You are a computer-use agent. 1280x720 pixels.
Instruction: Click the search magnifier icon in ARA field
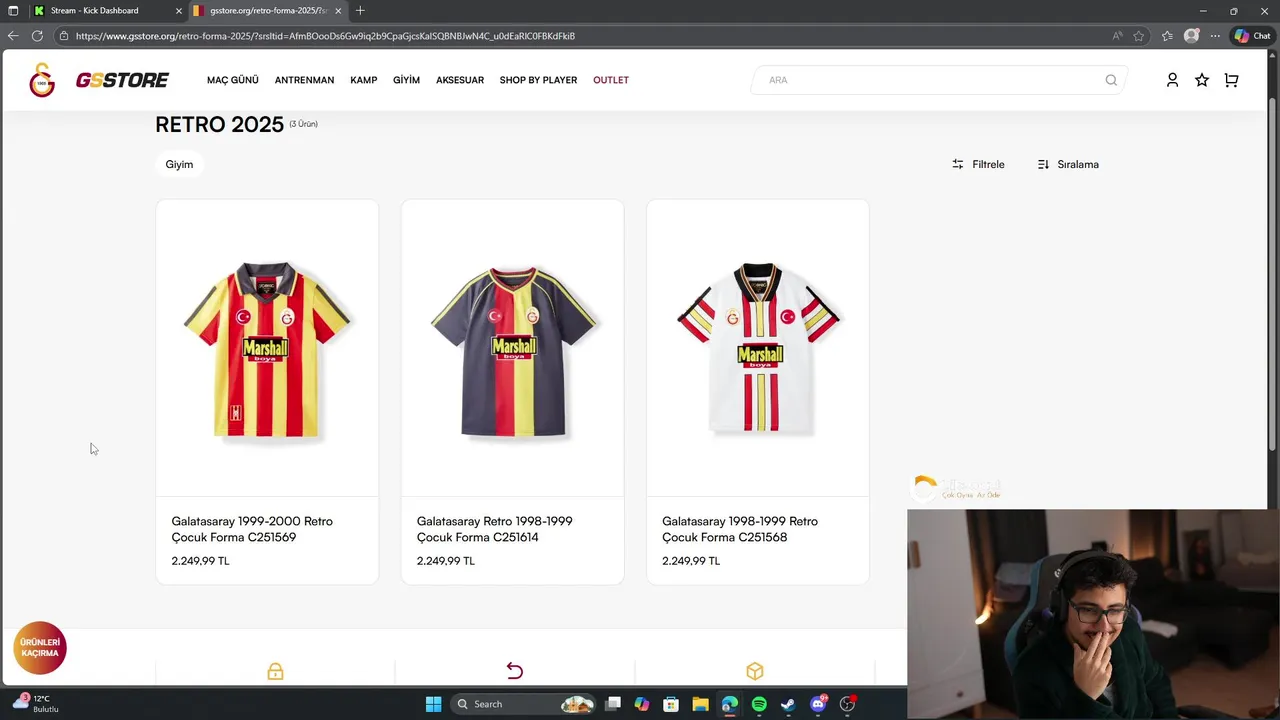click(1111, 80)
